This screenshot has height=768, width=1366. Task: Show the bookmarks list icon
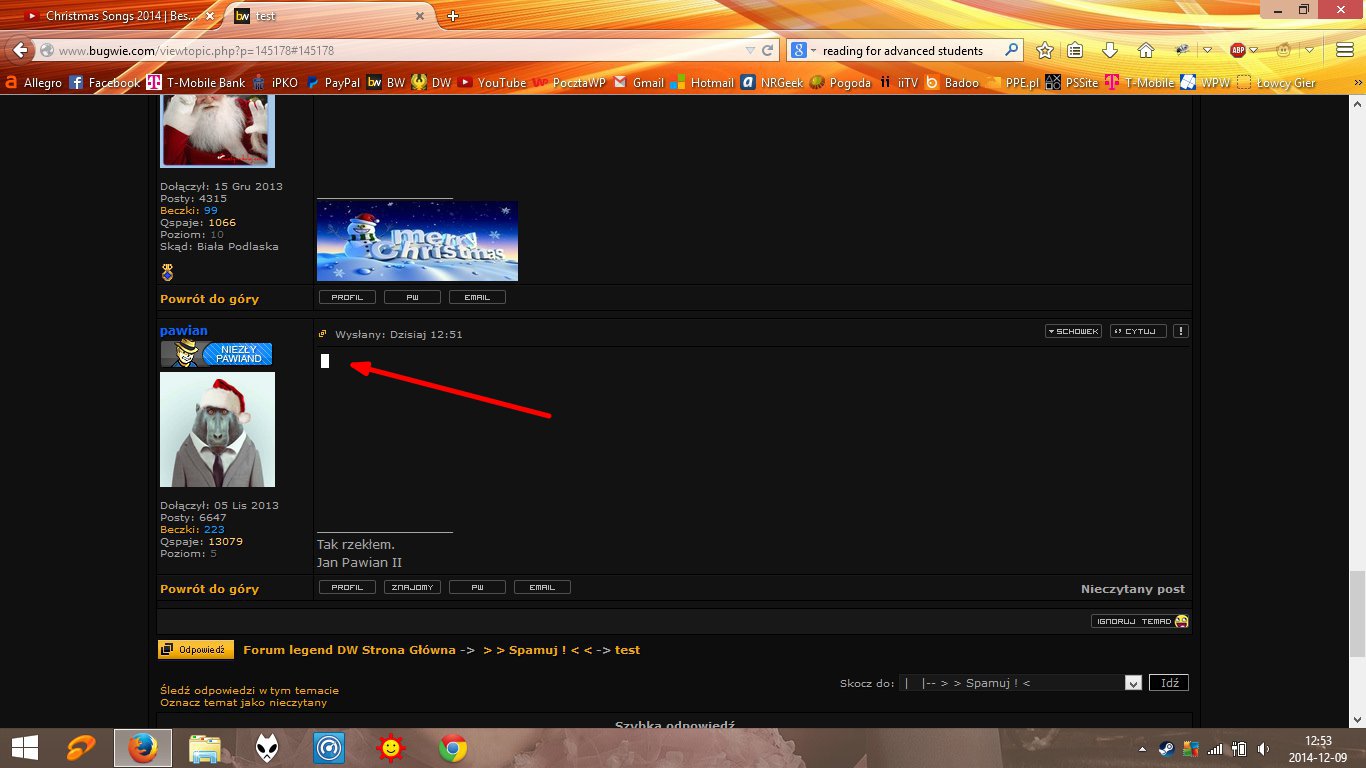pyautogui.click(x=1075, y=51)
